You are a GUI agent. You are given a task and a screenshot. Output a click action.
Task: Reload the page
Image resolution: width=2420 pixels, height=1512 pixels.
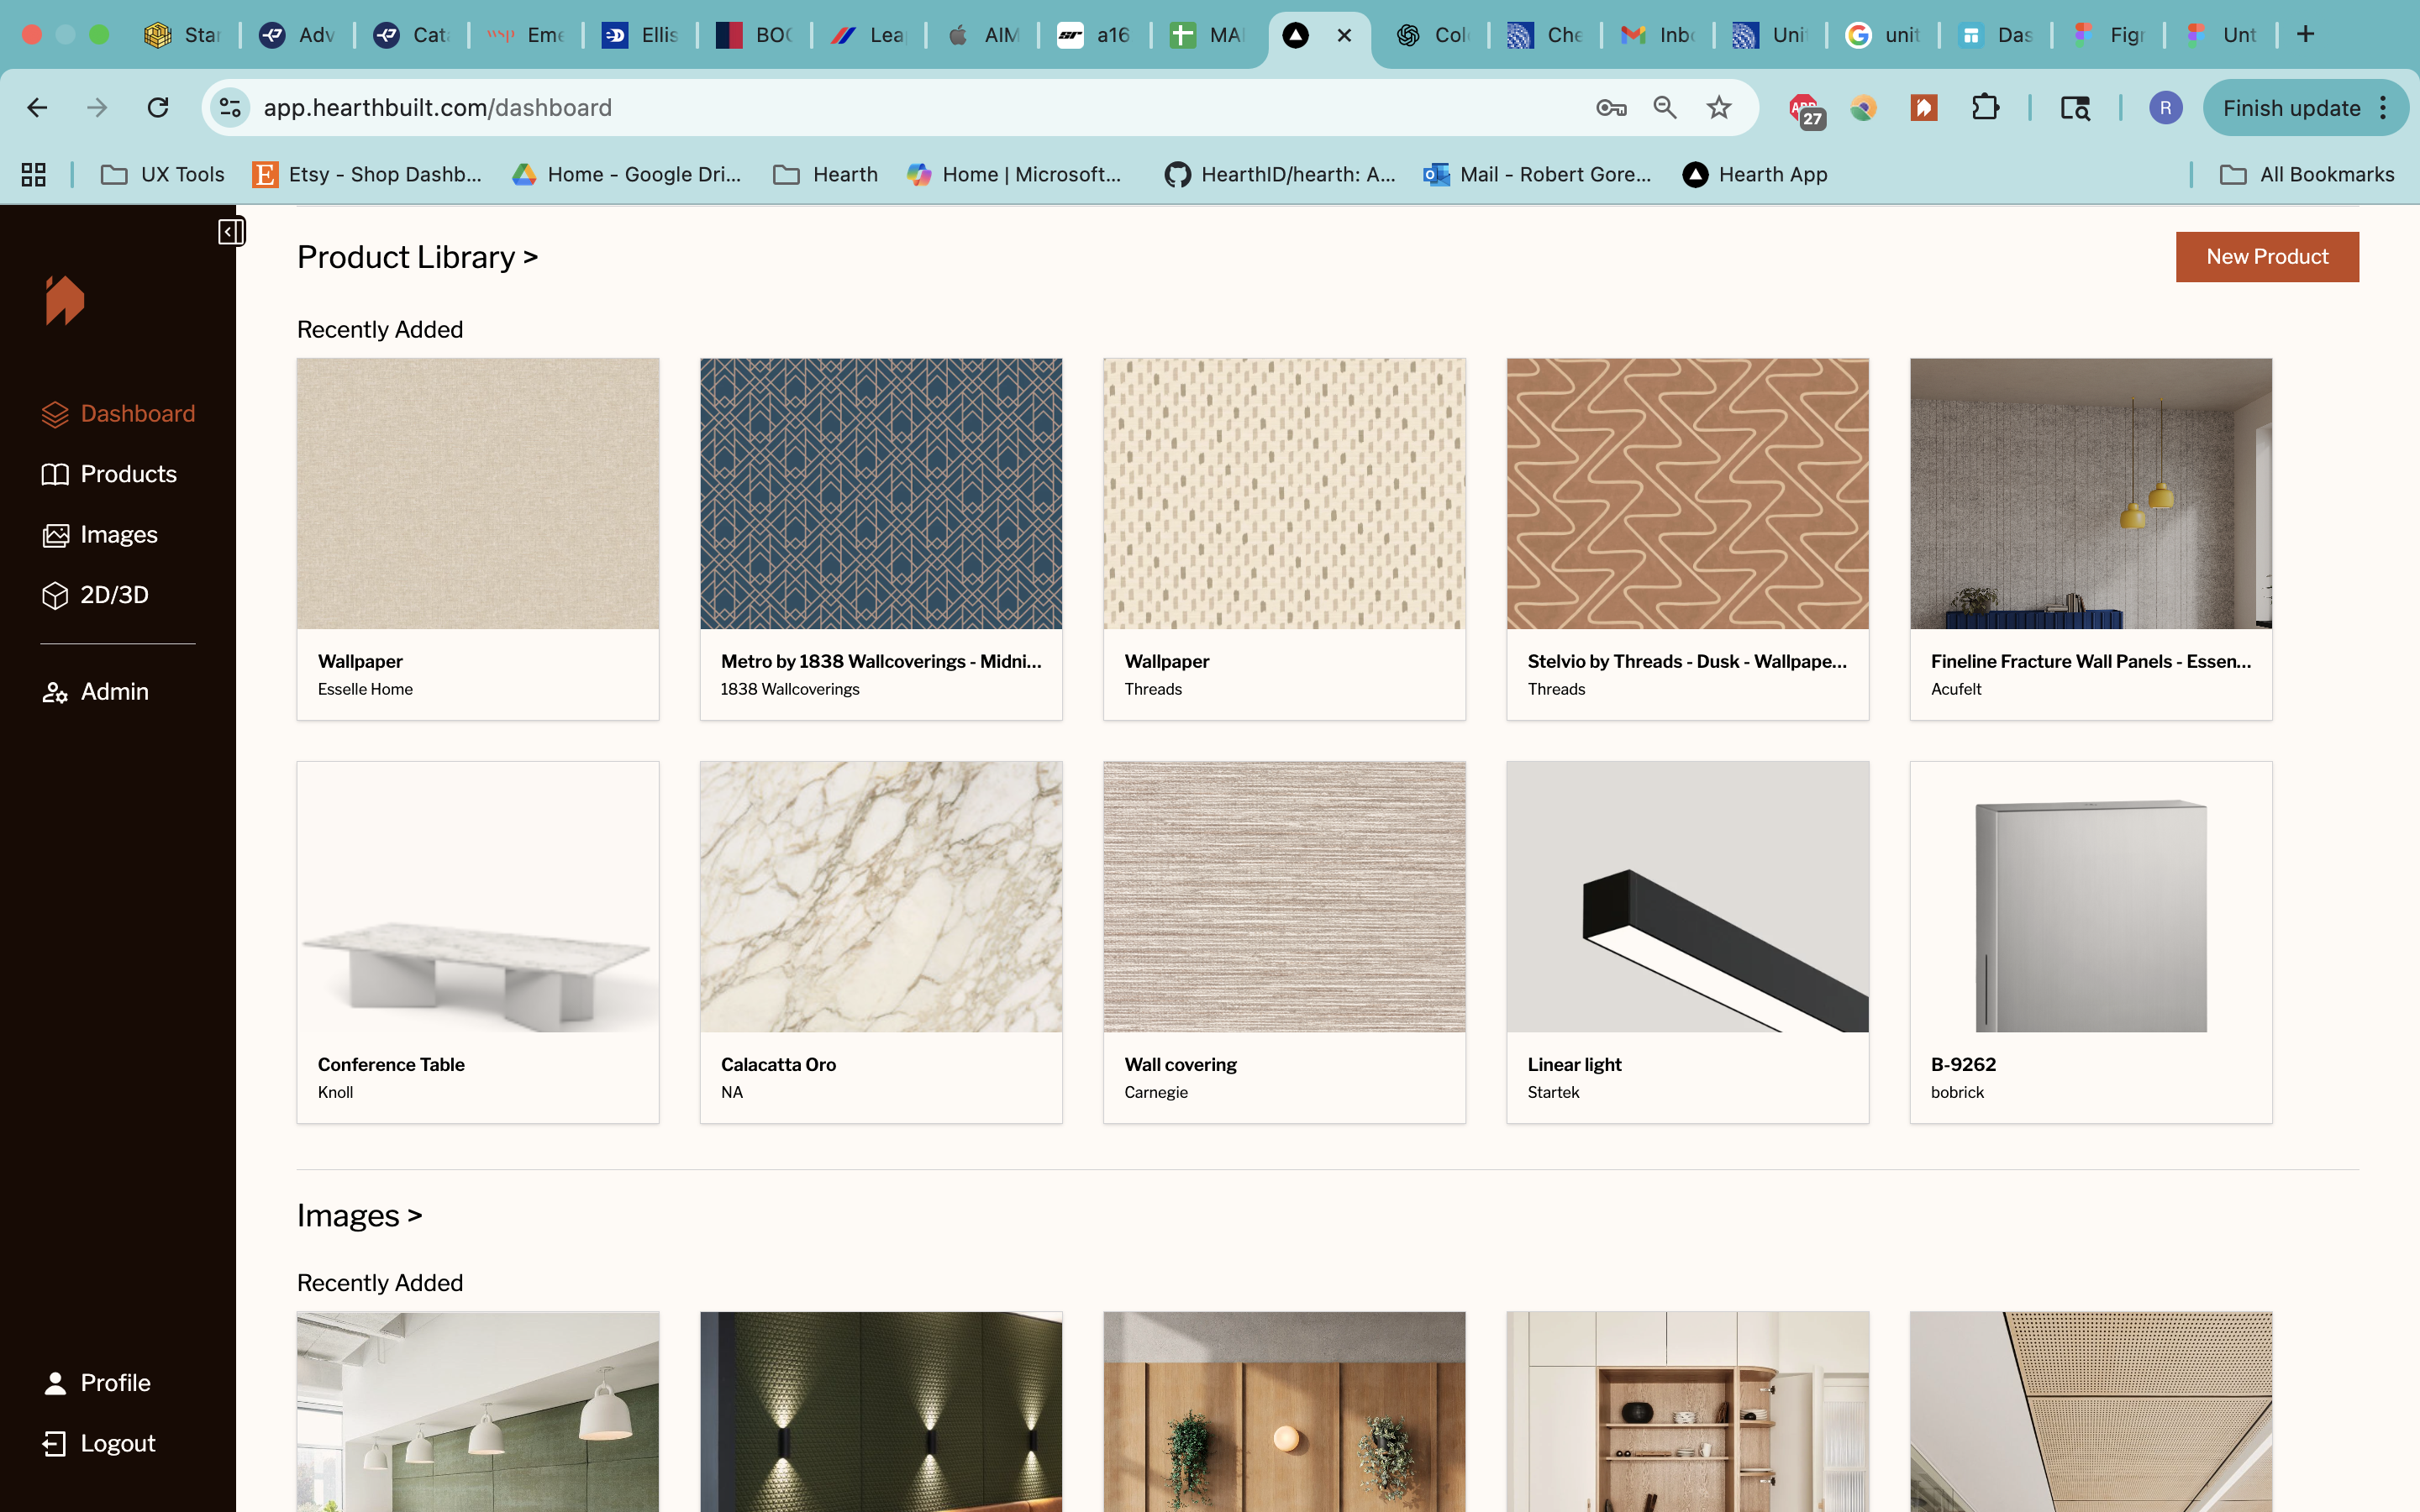158,108
